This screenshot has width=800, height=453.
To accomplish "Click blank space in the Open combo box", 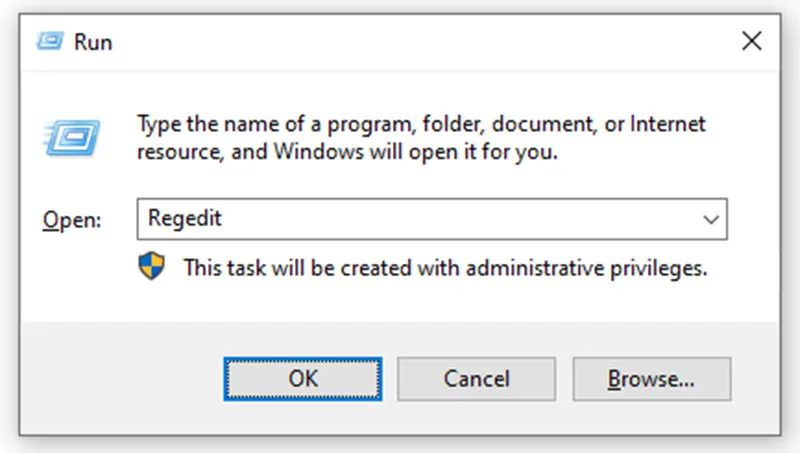I will [459, 219].
